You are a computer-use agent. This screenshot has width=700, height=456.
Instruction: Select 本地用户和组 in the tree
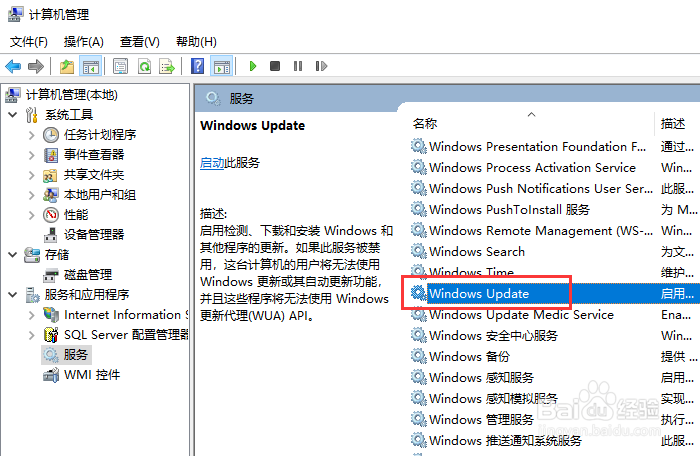(100, 195)
